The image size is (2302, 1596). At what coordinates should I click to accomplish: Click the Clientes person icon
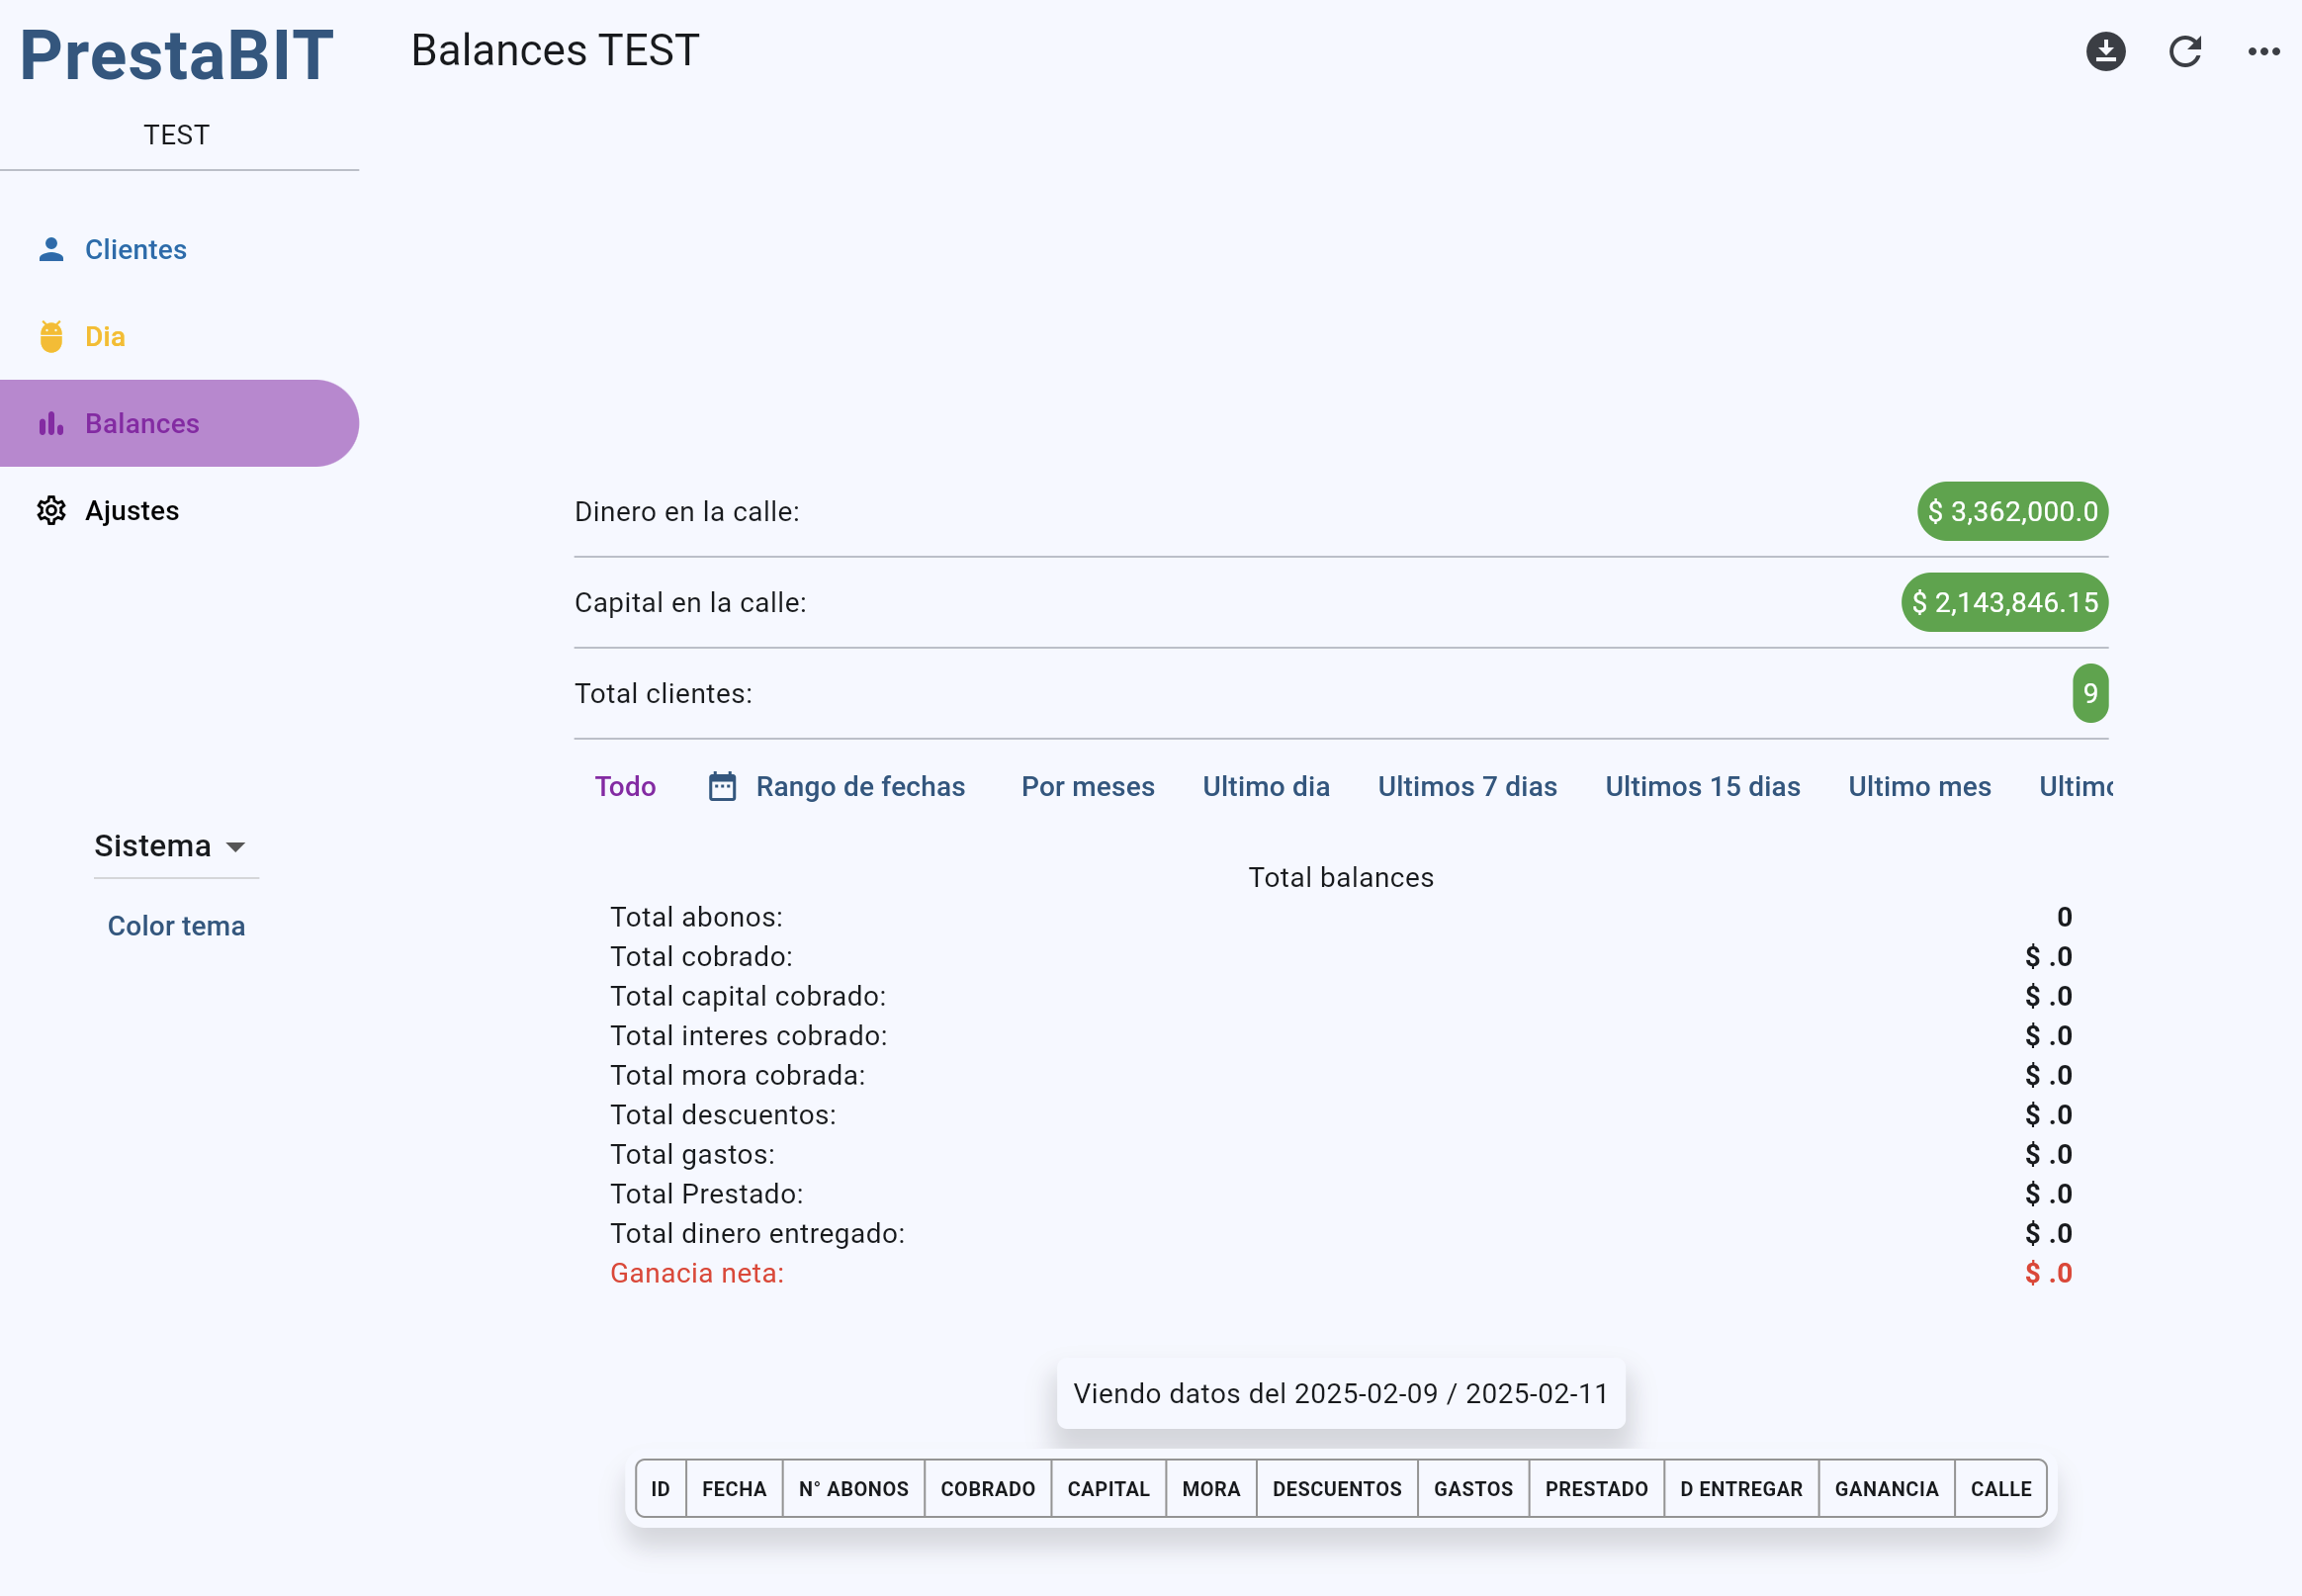coord(51,249)
